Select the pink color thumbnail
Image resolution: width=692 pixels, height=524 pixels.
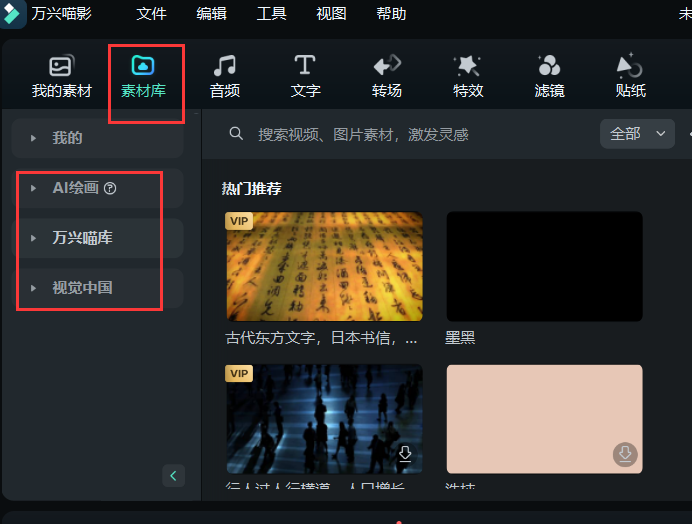click(545, 419)
